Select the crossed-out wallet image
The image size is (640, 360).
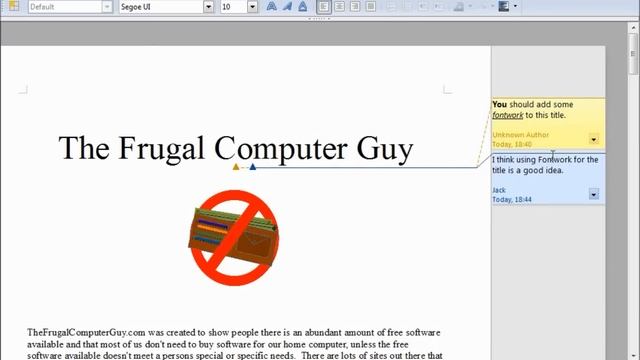(234, 238)
